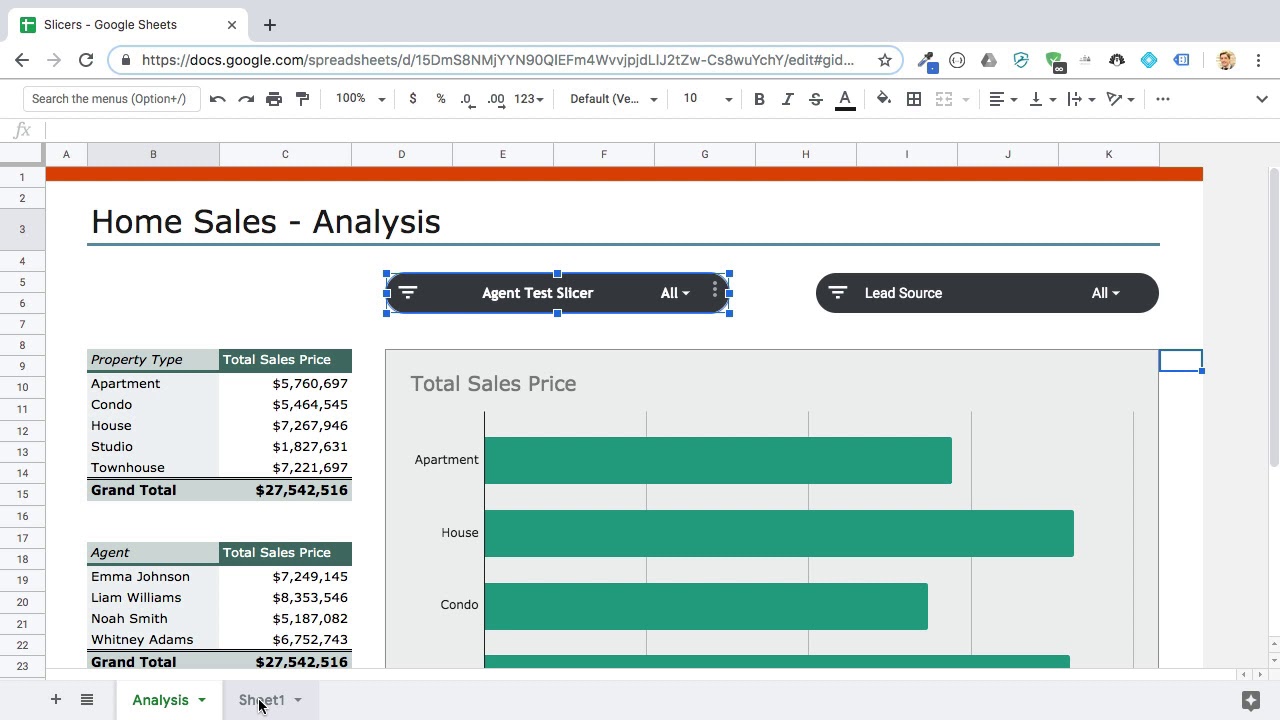This screenshot has width=1280, height=720.
Task: Open the font family dropdown
Action: 614,99
